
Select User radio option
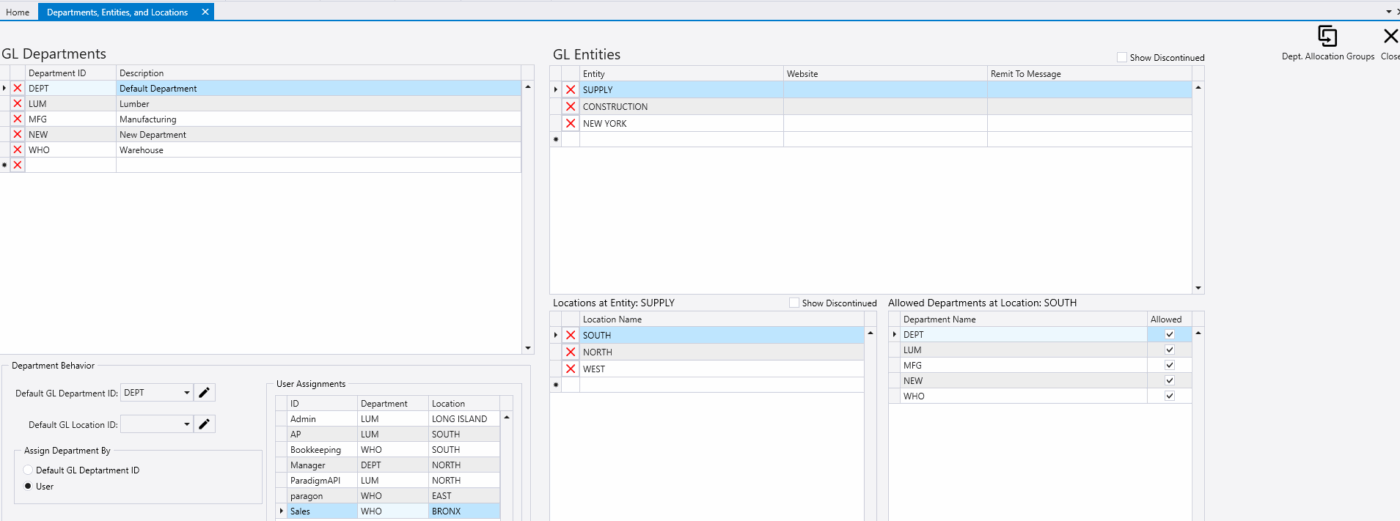coord(28,486)
